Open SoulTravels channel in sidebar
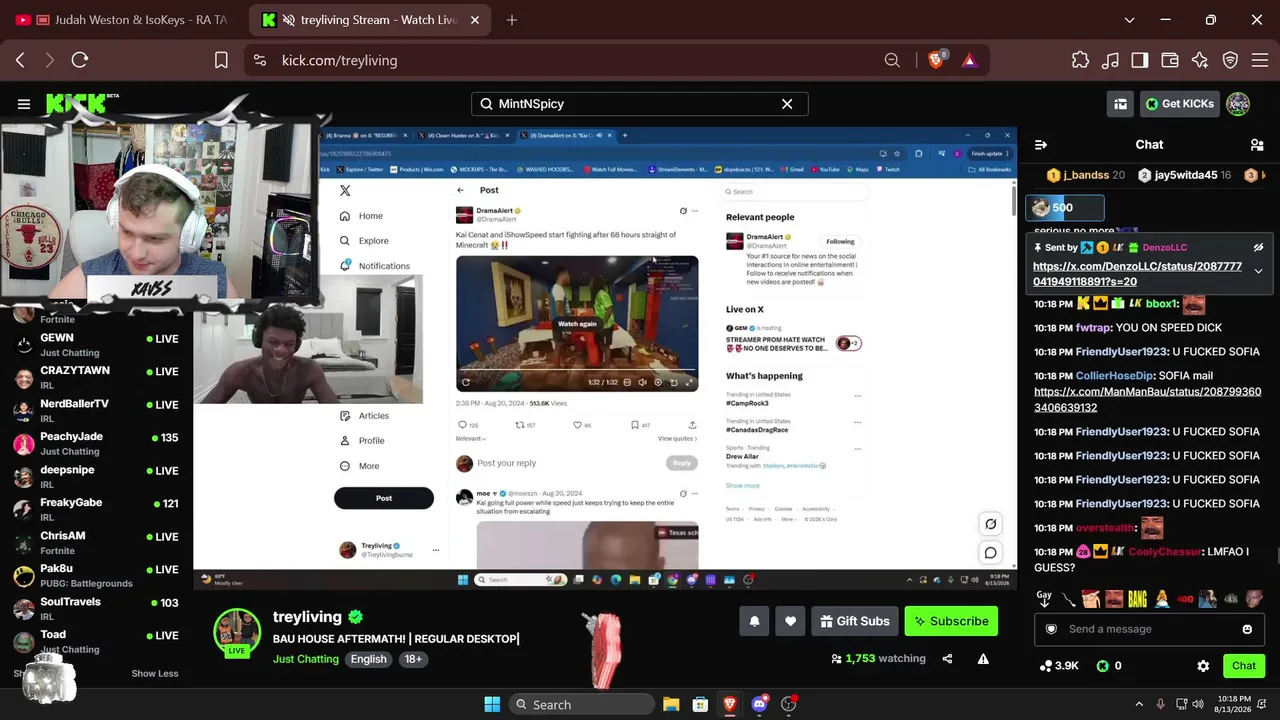1280x720 pixels. [x=95, y=609]
